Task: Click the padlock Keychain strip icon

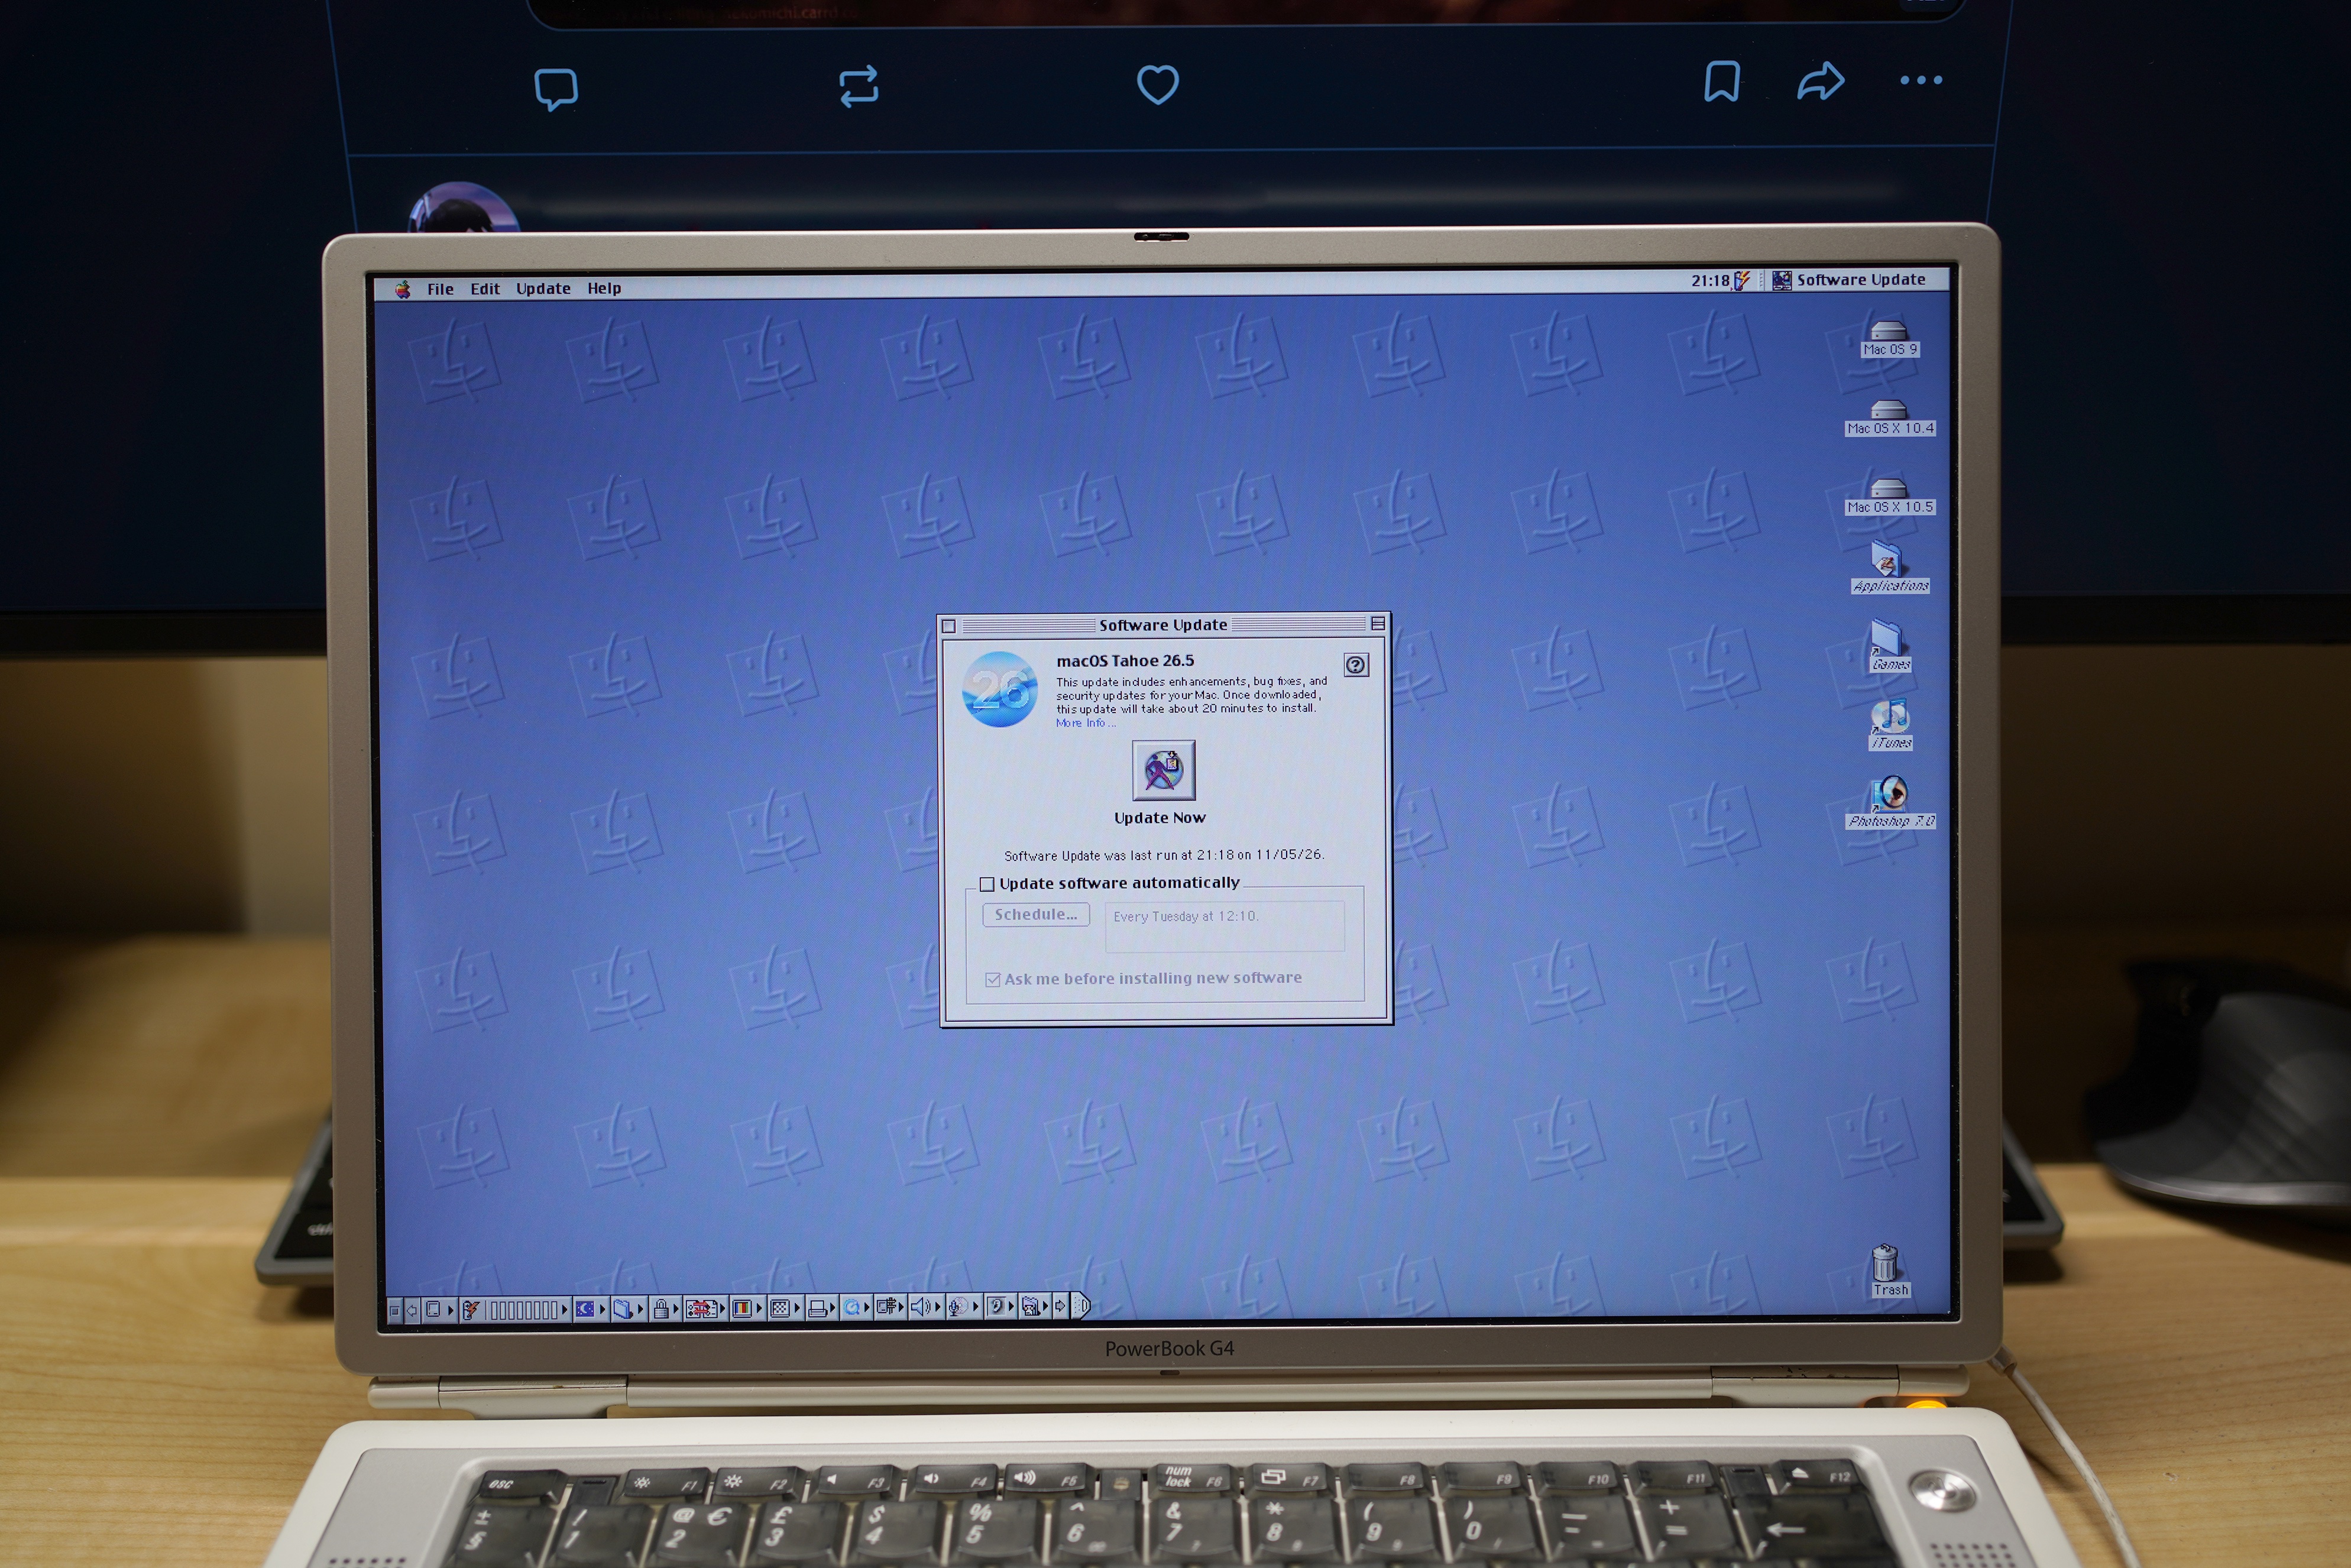Action: coord(661,1308)
